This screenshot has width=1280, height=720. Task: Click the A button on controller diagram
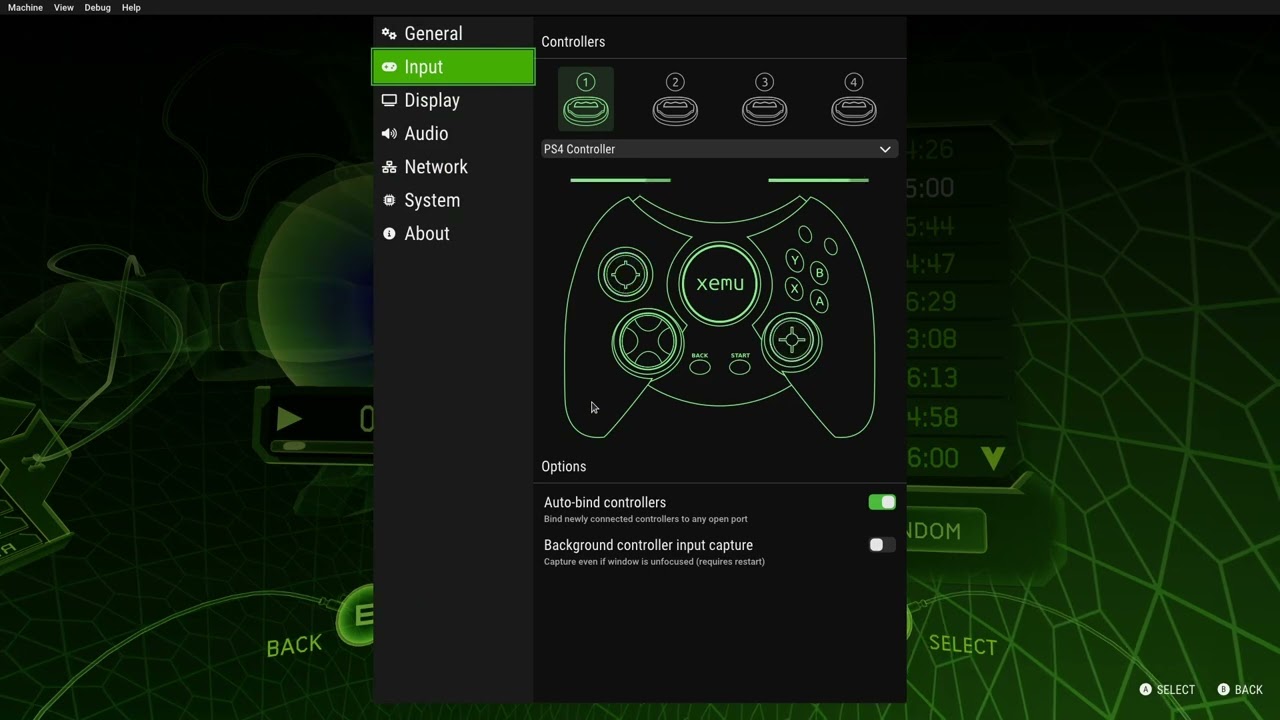point(819,300)
